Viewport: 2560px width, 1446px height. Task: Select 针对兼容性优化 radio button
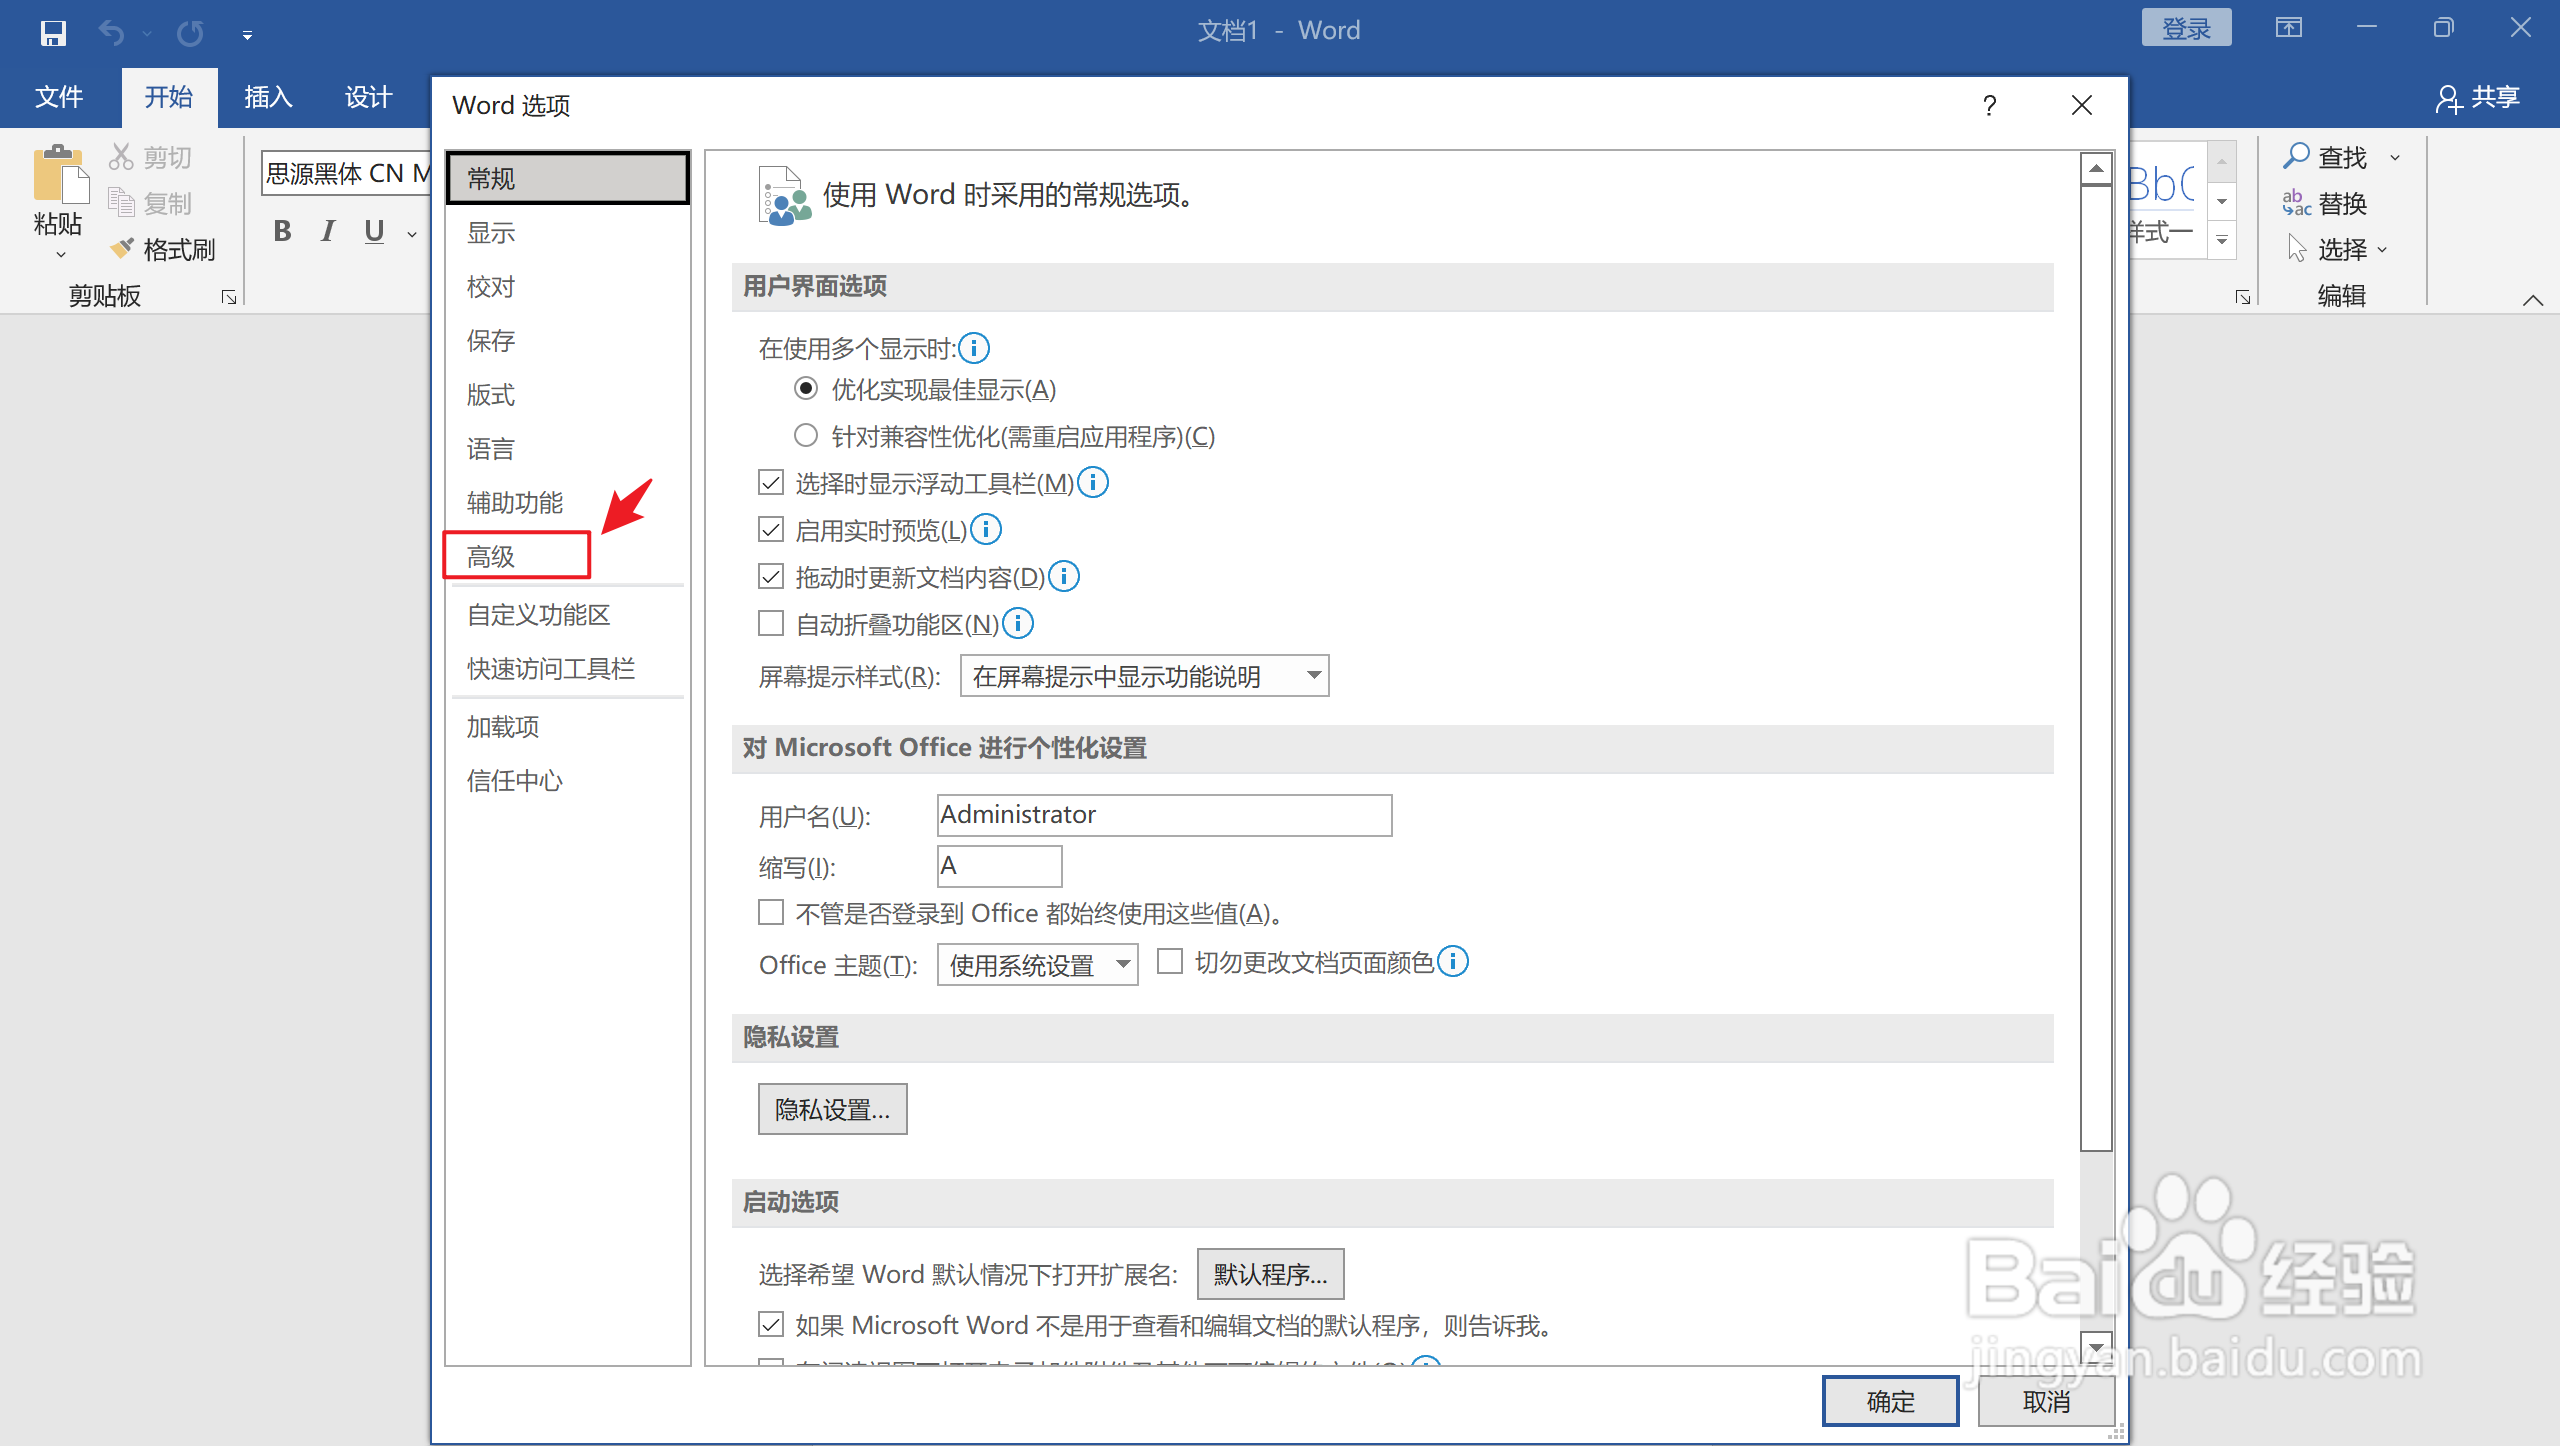pyautogui.click(x=806, y=435)
